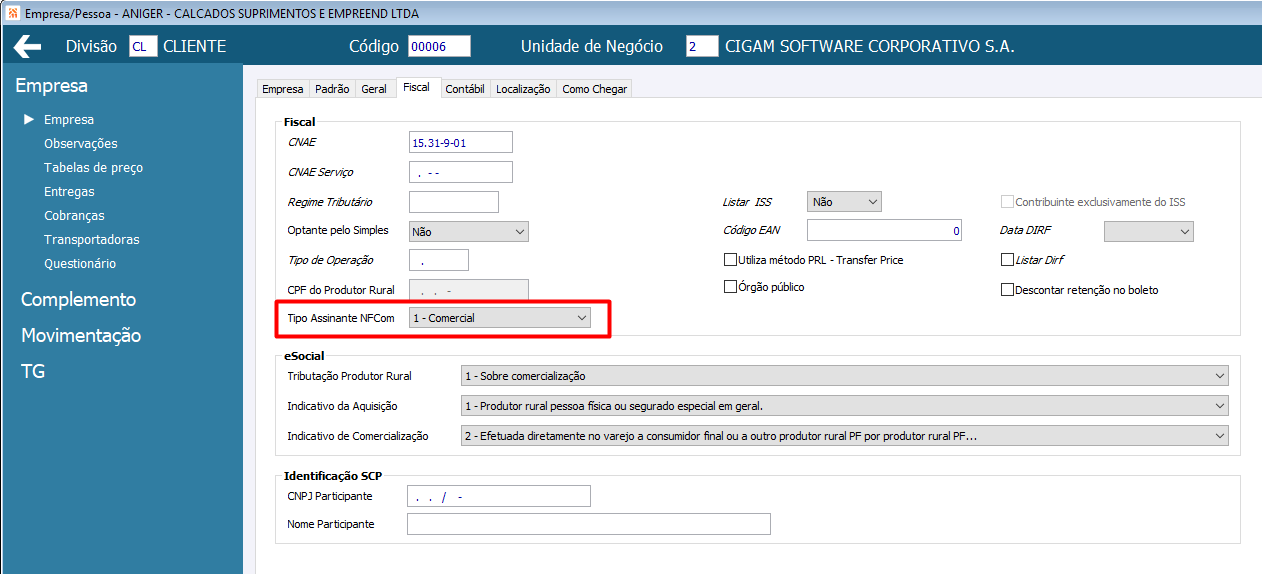Open the Listar ISS dropdown
Screen dimensions: 1262x574
tap(845, 202)
